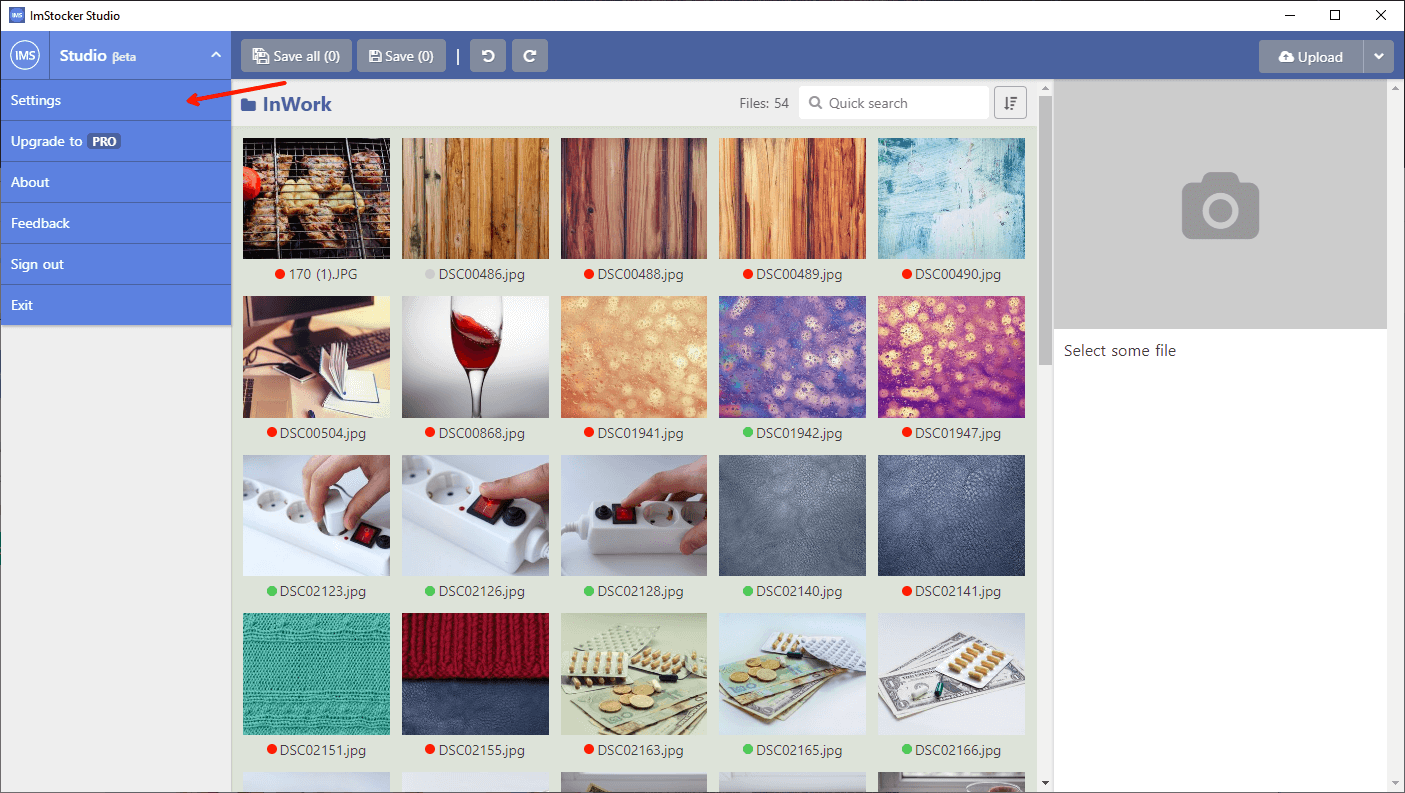
Task: Click the Files: 54 counter
Action: coord(764,103)
